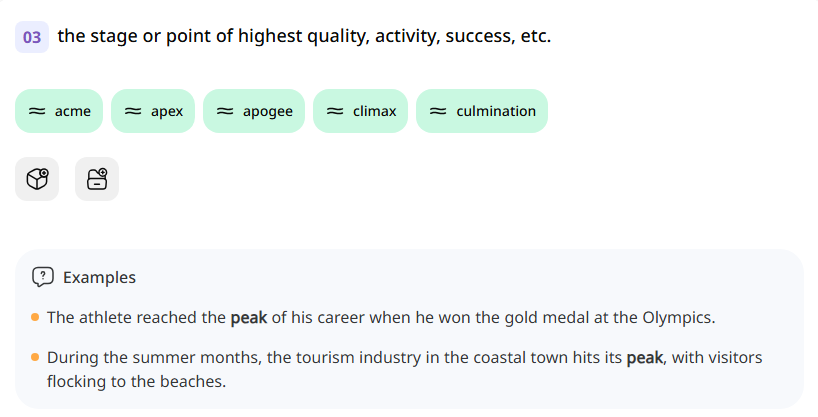Click the highest quality definition text
This screenshot has height=417, width=818.
point(304,37)
